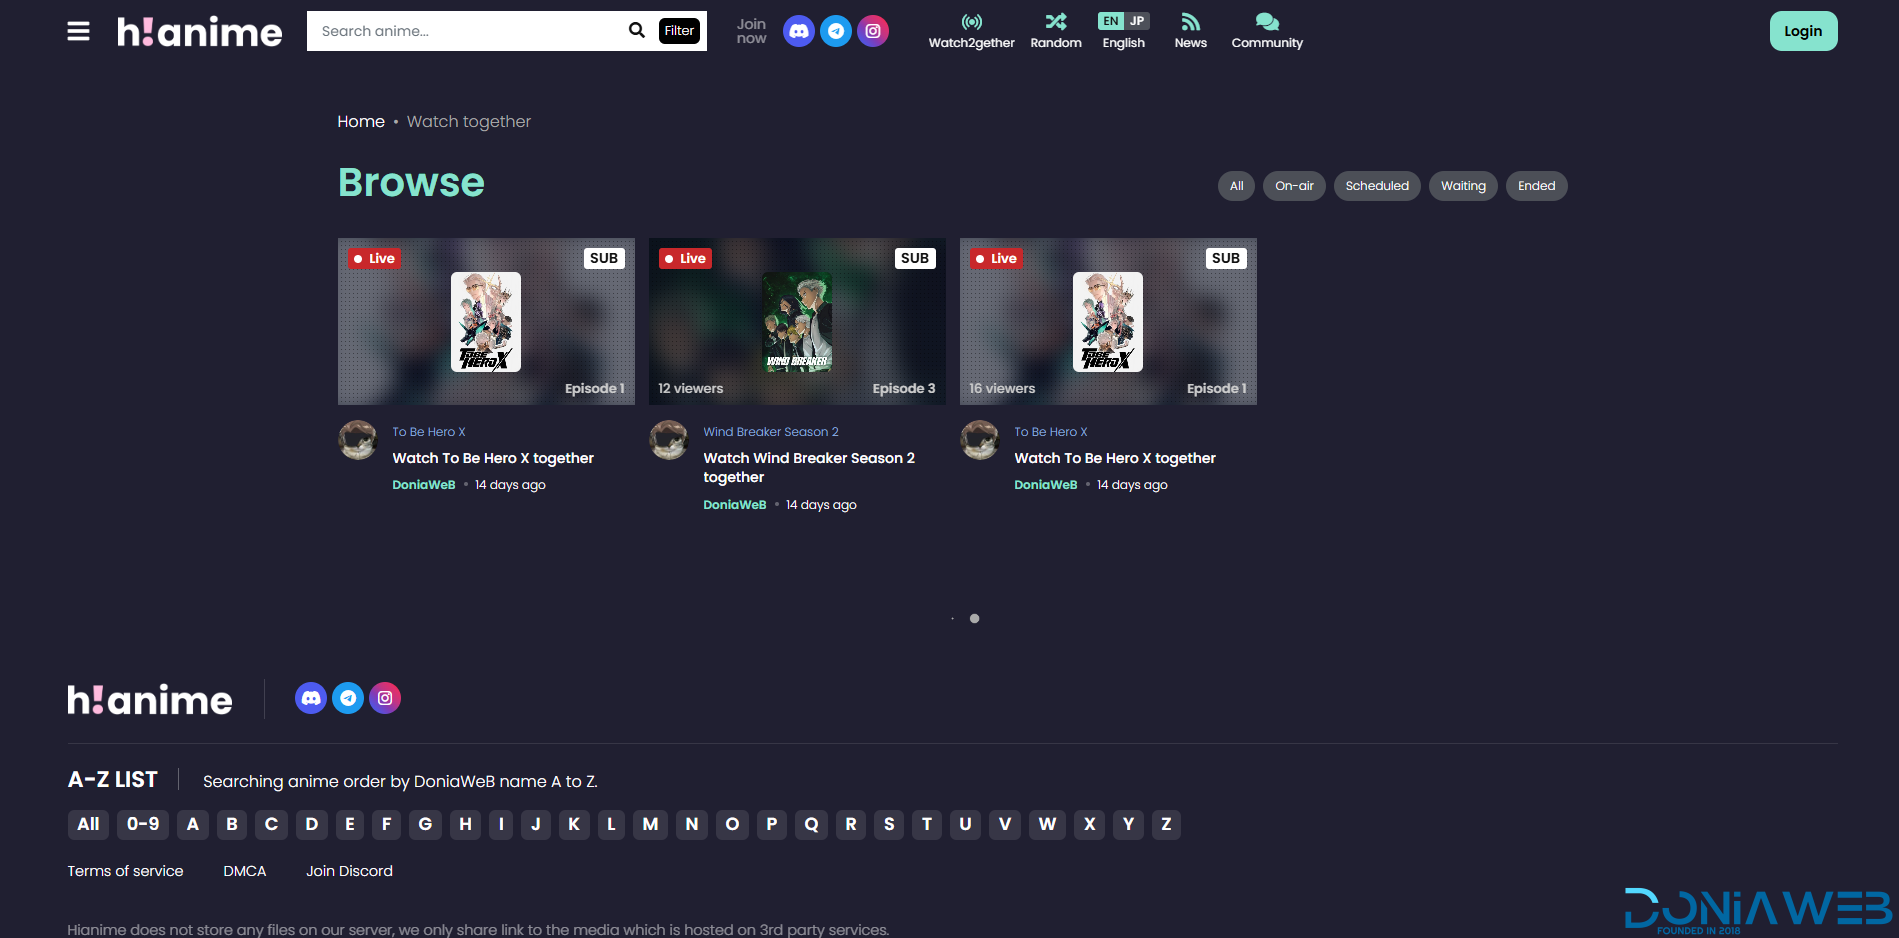Viewport: 1899px width, 938px height.
Task: Click Wind Breaker Season 2 anime link
Action: (771, 432)
